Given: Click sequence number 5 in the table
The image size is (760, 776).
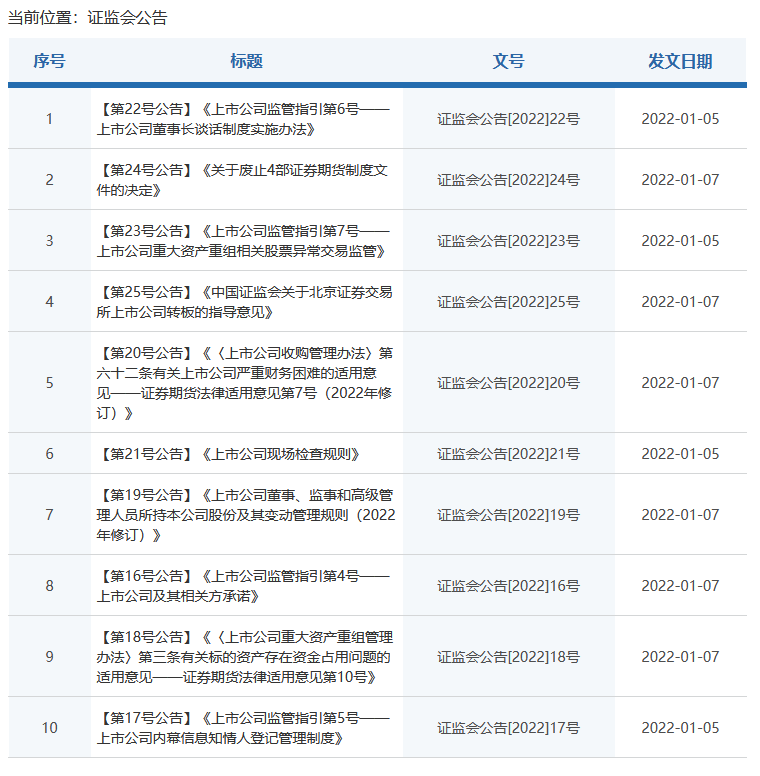Looking at the screenshot, I should pyautogui.click(x=49, y=383).
